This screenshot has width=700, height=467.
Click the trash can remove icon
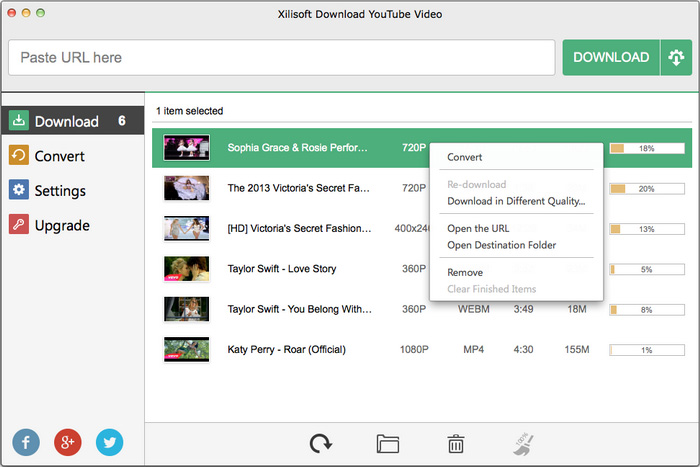click(455, 444)
